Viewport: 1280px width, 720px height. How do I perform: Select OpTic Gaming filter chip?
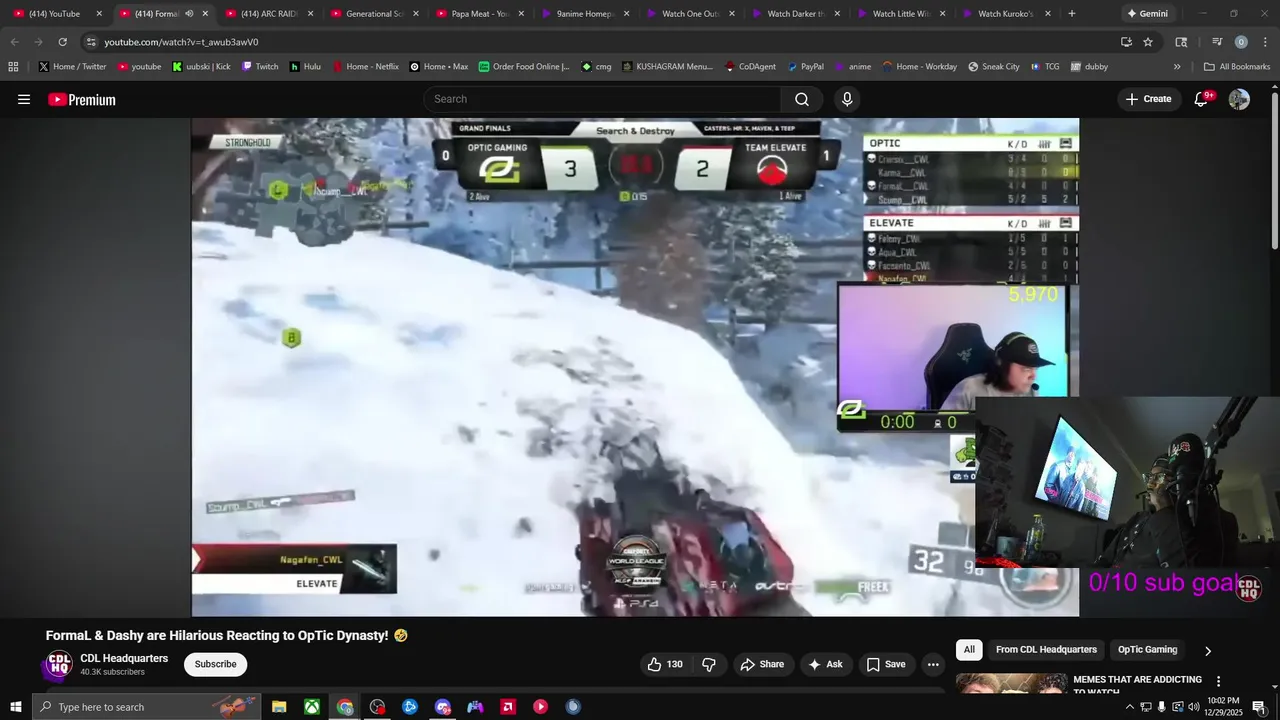tap(1147, 650)
